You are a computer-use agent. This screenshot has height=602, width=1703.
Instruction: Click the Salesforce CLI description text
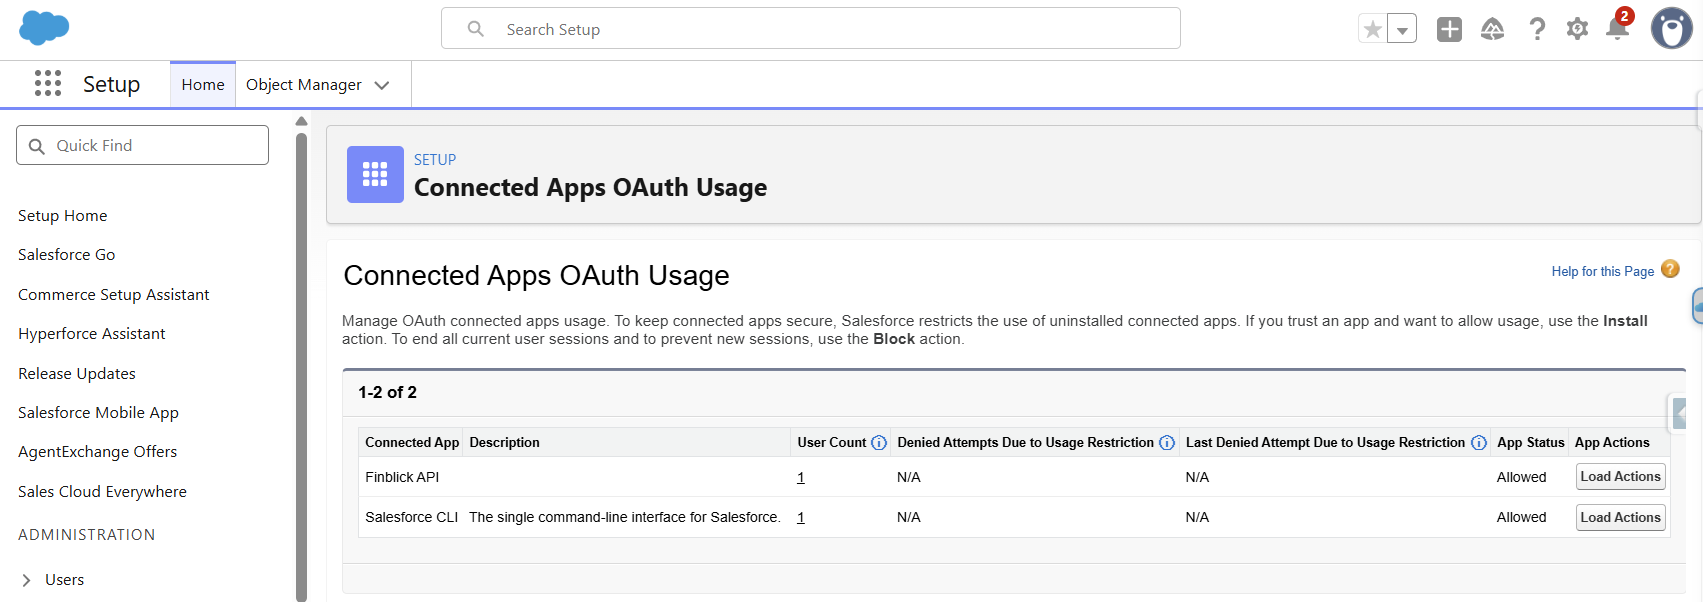click(x=625, y=517)
